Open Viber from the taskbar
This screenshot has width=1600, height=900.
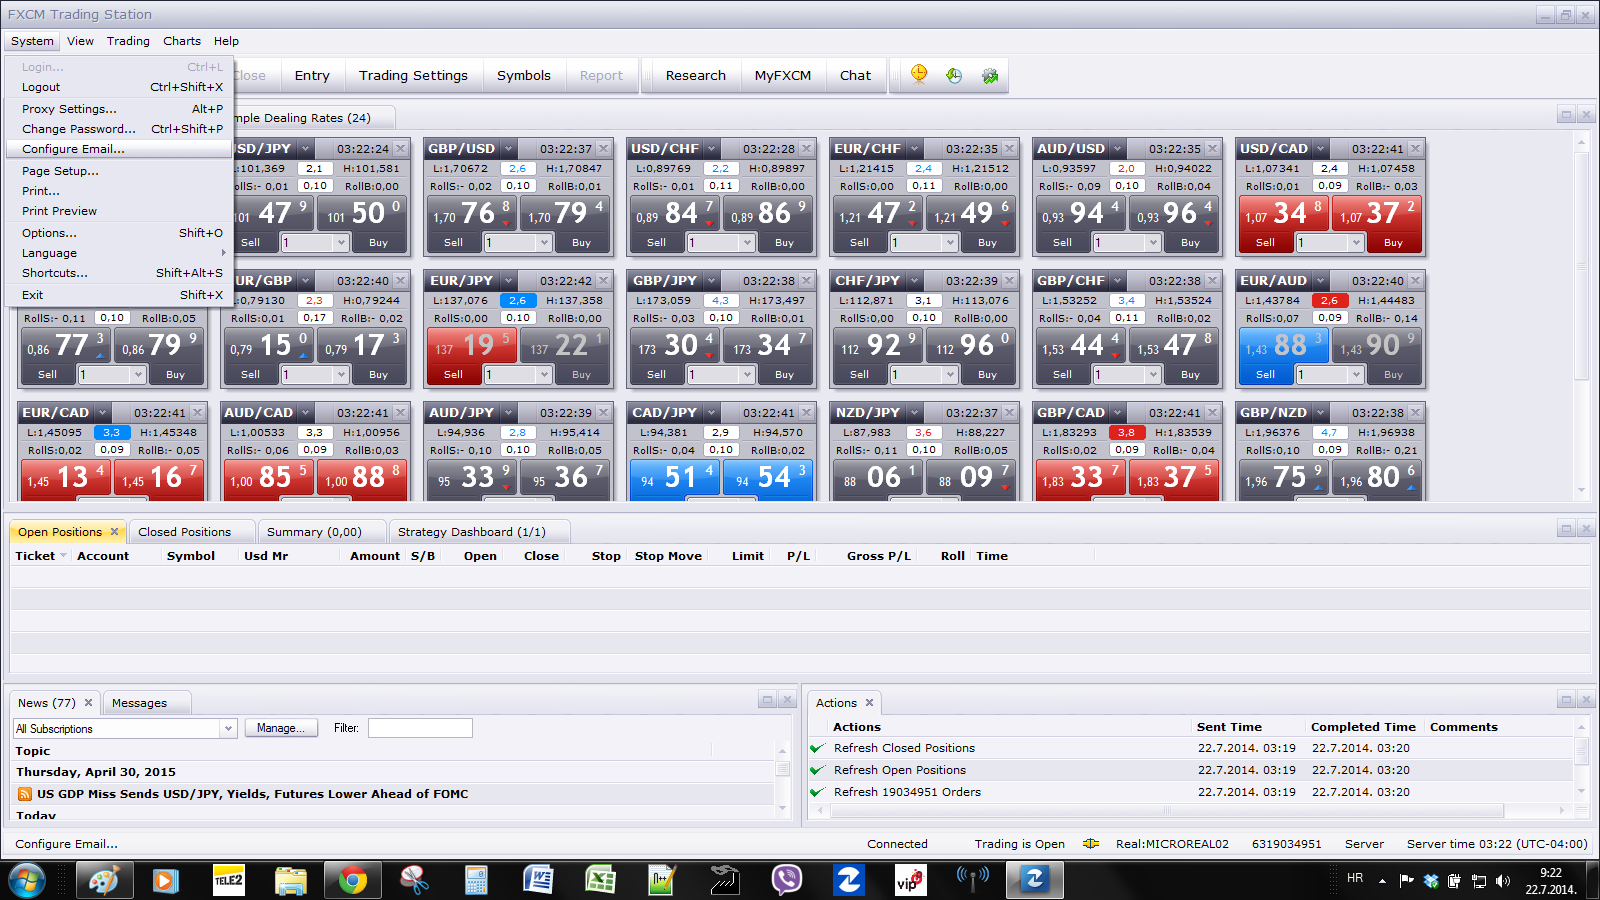(786, 880)
